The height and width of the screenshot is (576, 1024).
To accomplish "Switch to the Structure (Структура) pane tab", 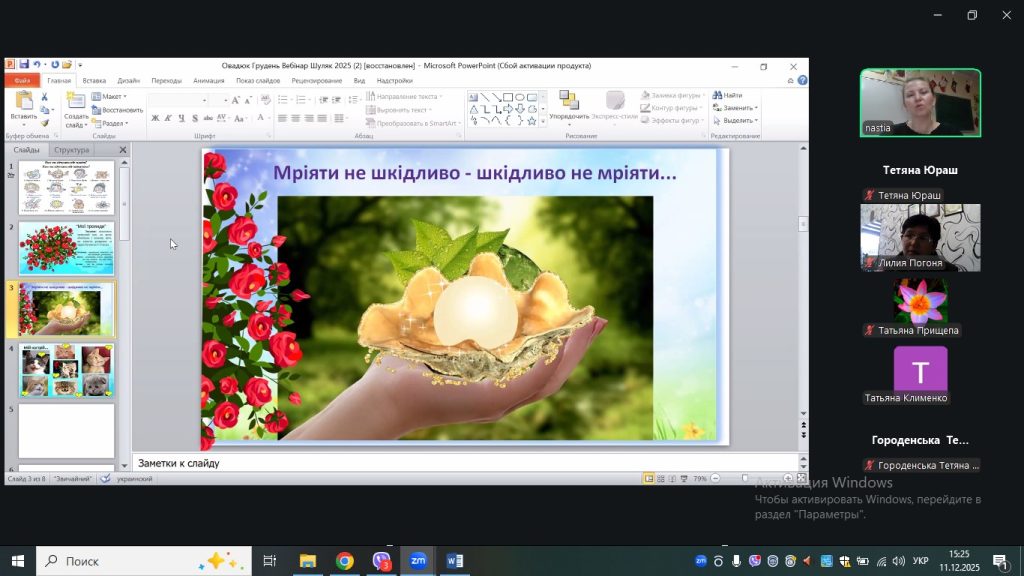I will coord(71,150).
